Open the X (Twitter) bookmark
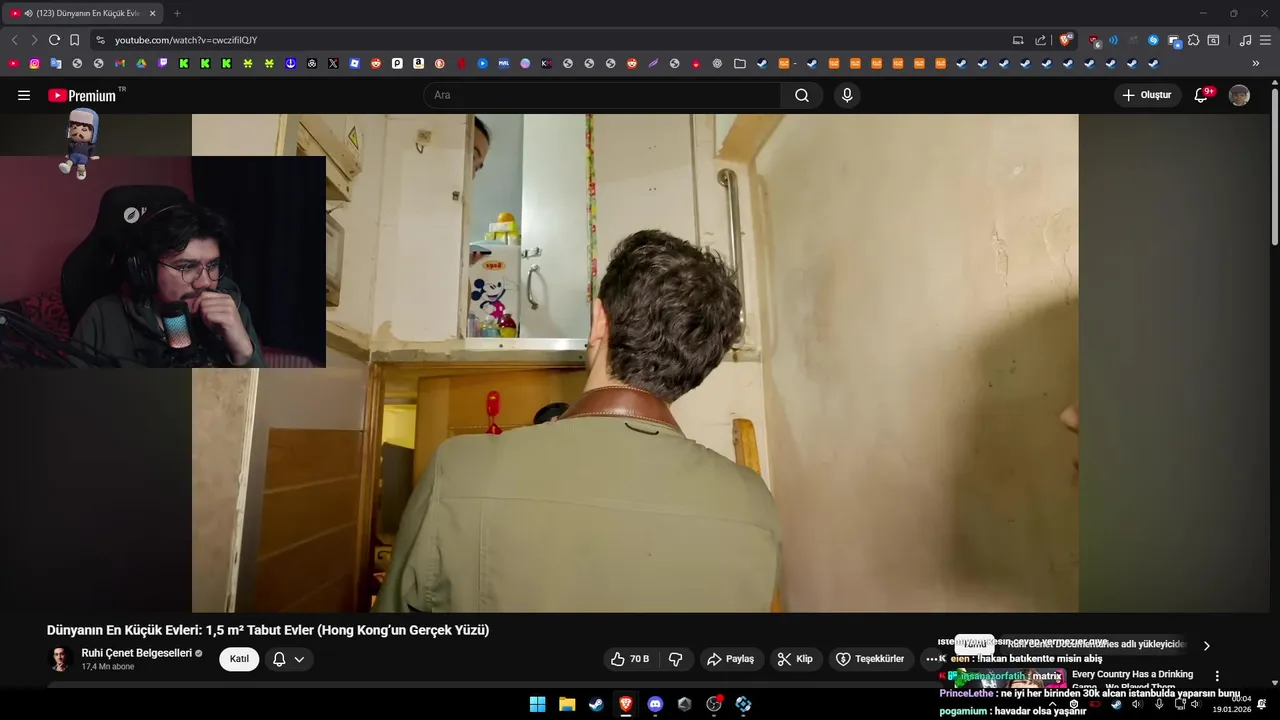The height and width of the screenshot is (720, 1280). (x=334, y=63)
